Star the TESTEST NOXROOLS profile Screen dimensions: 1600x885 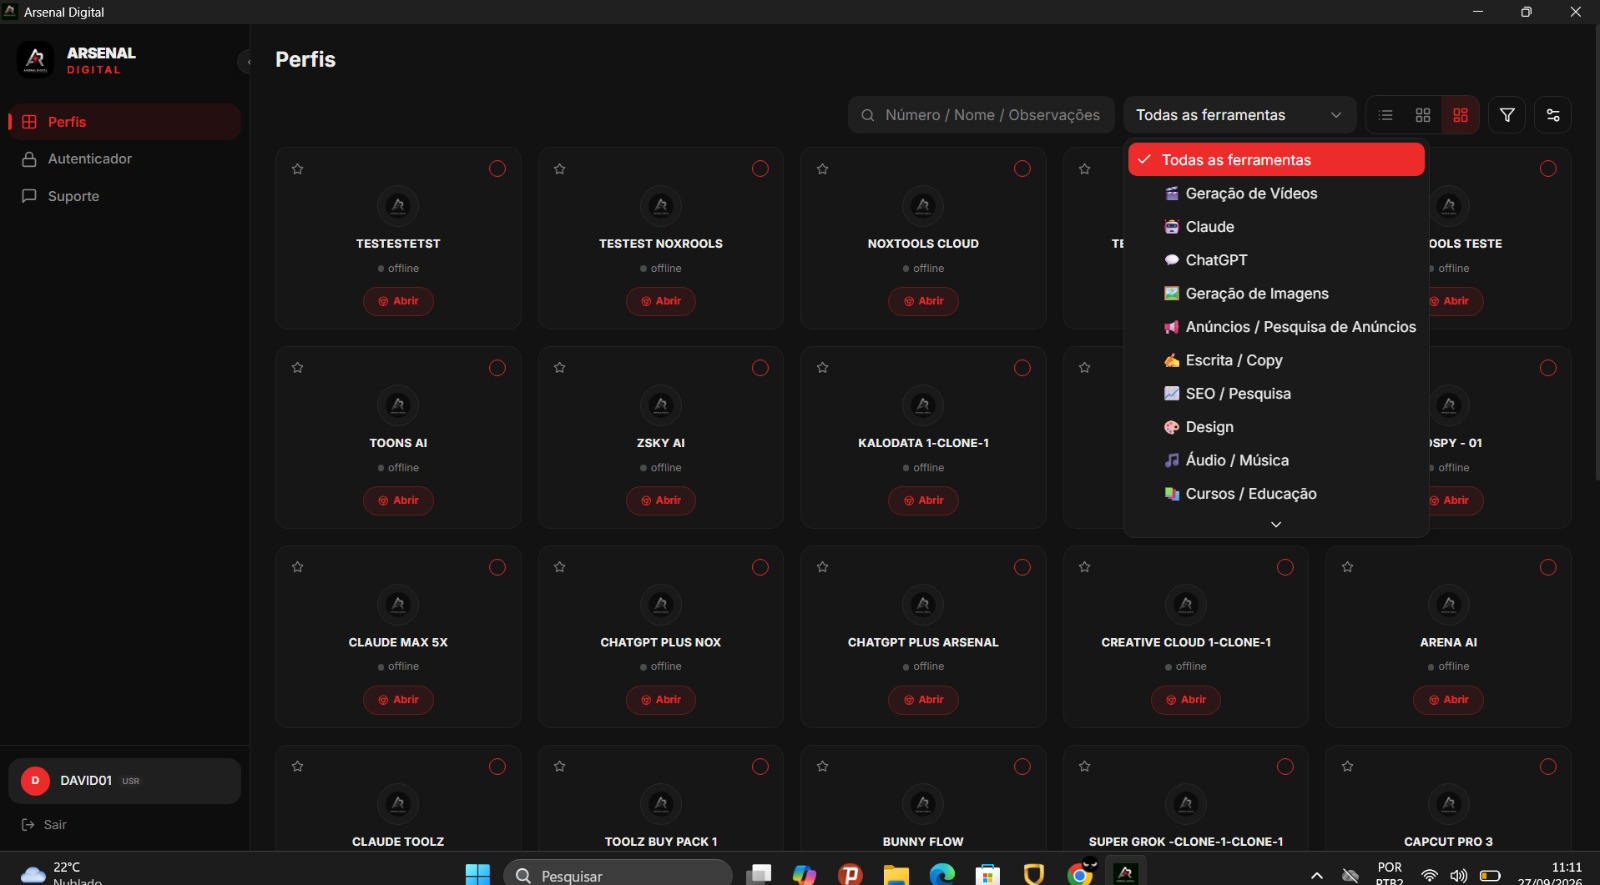(560, 169)
